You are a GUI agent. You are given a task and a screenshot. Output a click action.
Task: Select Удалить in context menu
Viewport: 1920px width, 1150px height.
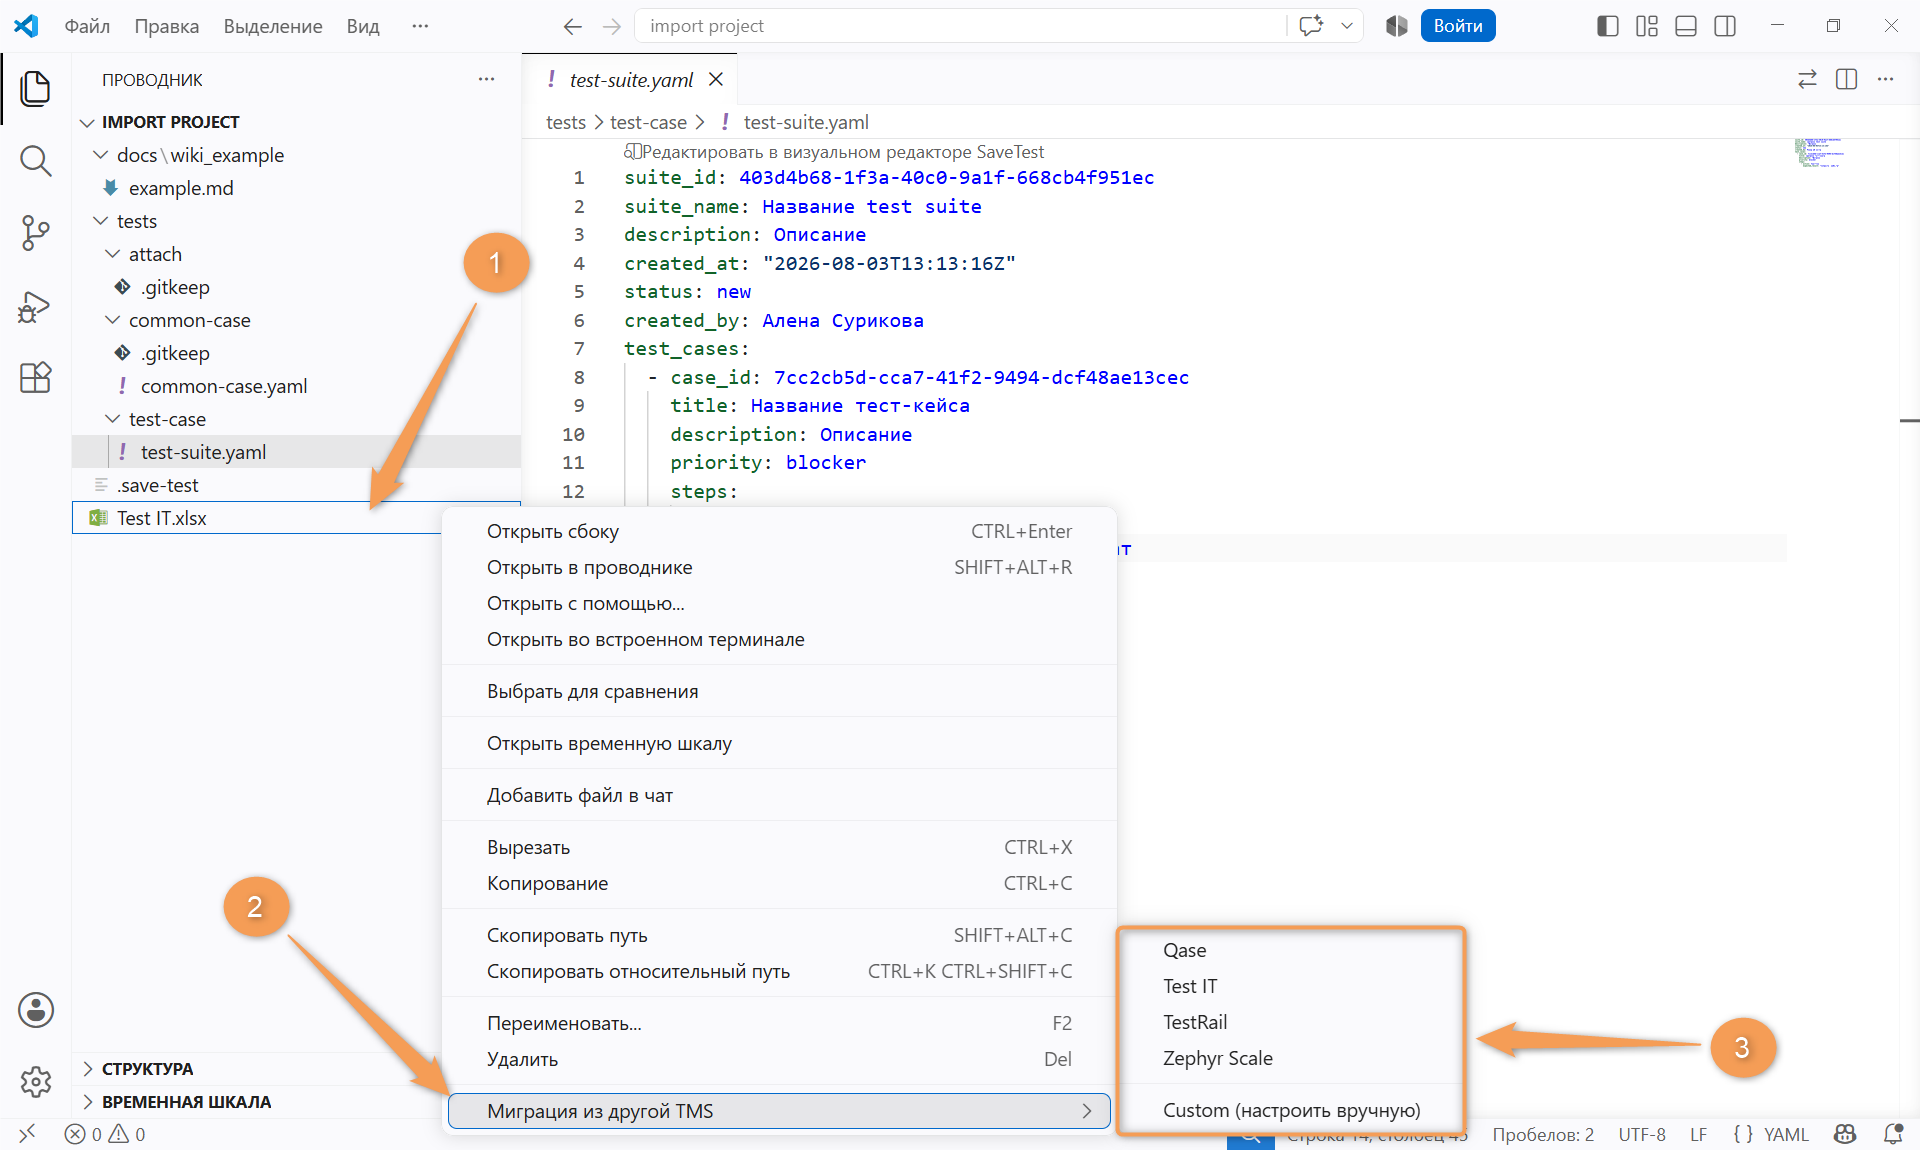(779, 1059)
